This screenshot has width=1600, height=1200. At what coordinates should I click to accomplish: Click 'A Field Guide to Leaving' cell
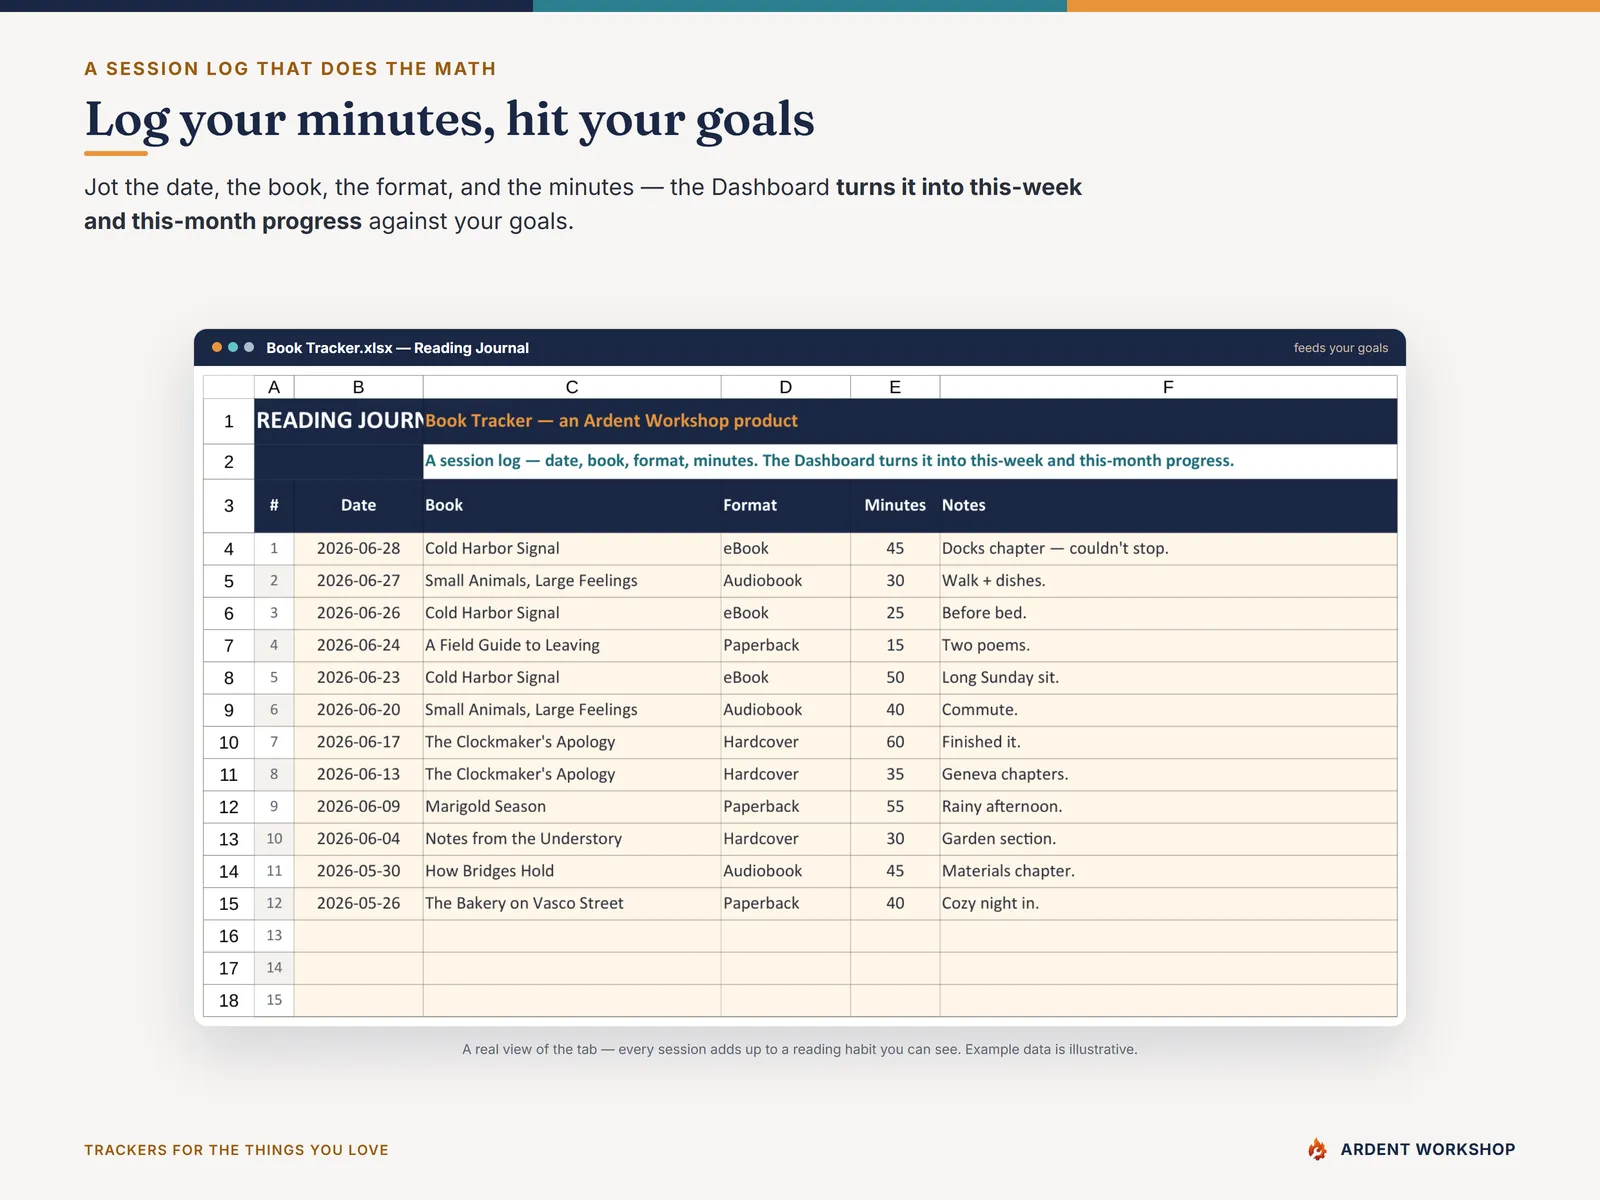pyautogui.click(x=572, y=645)
